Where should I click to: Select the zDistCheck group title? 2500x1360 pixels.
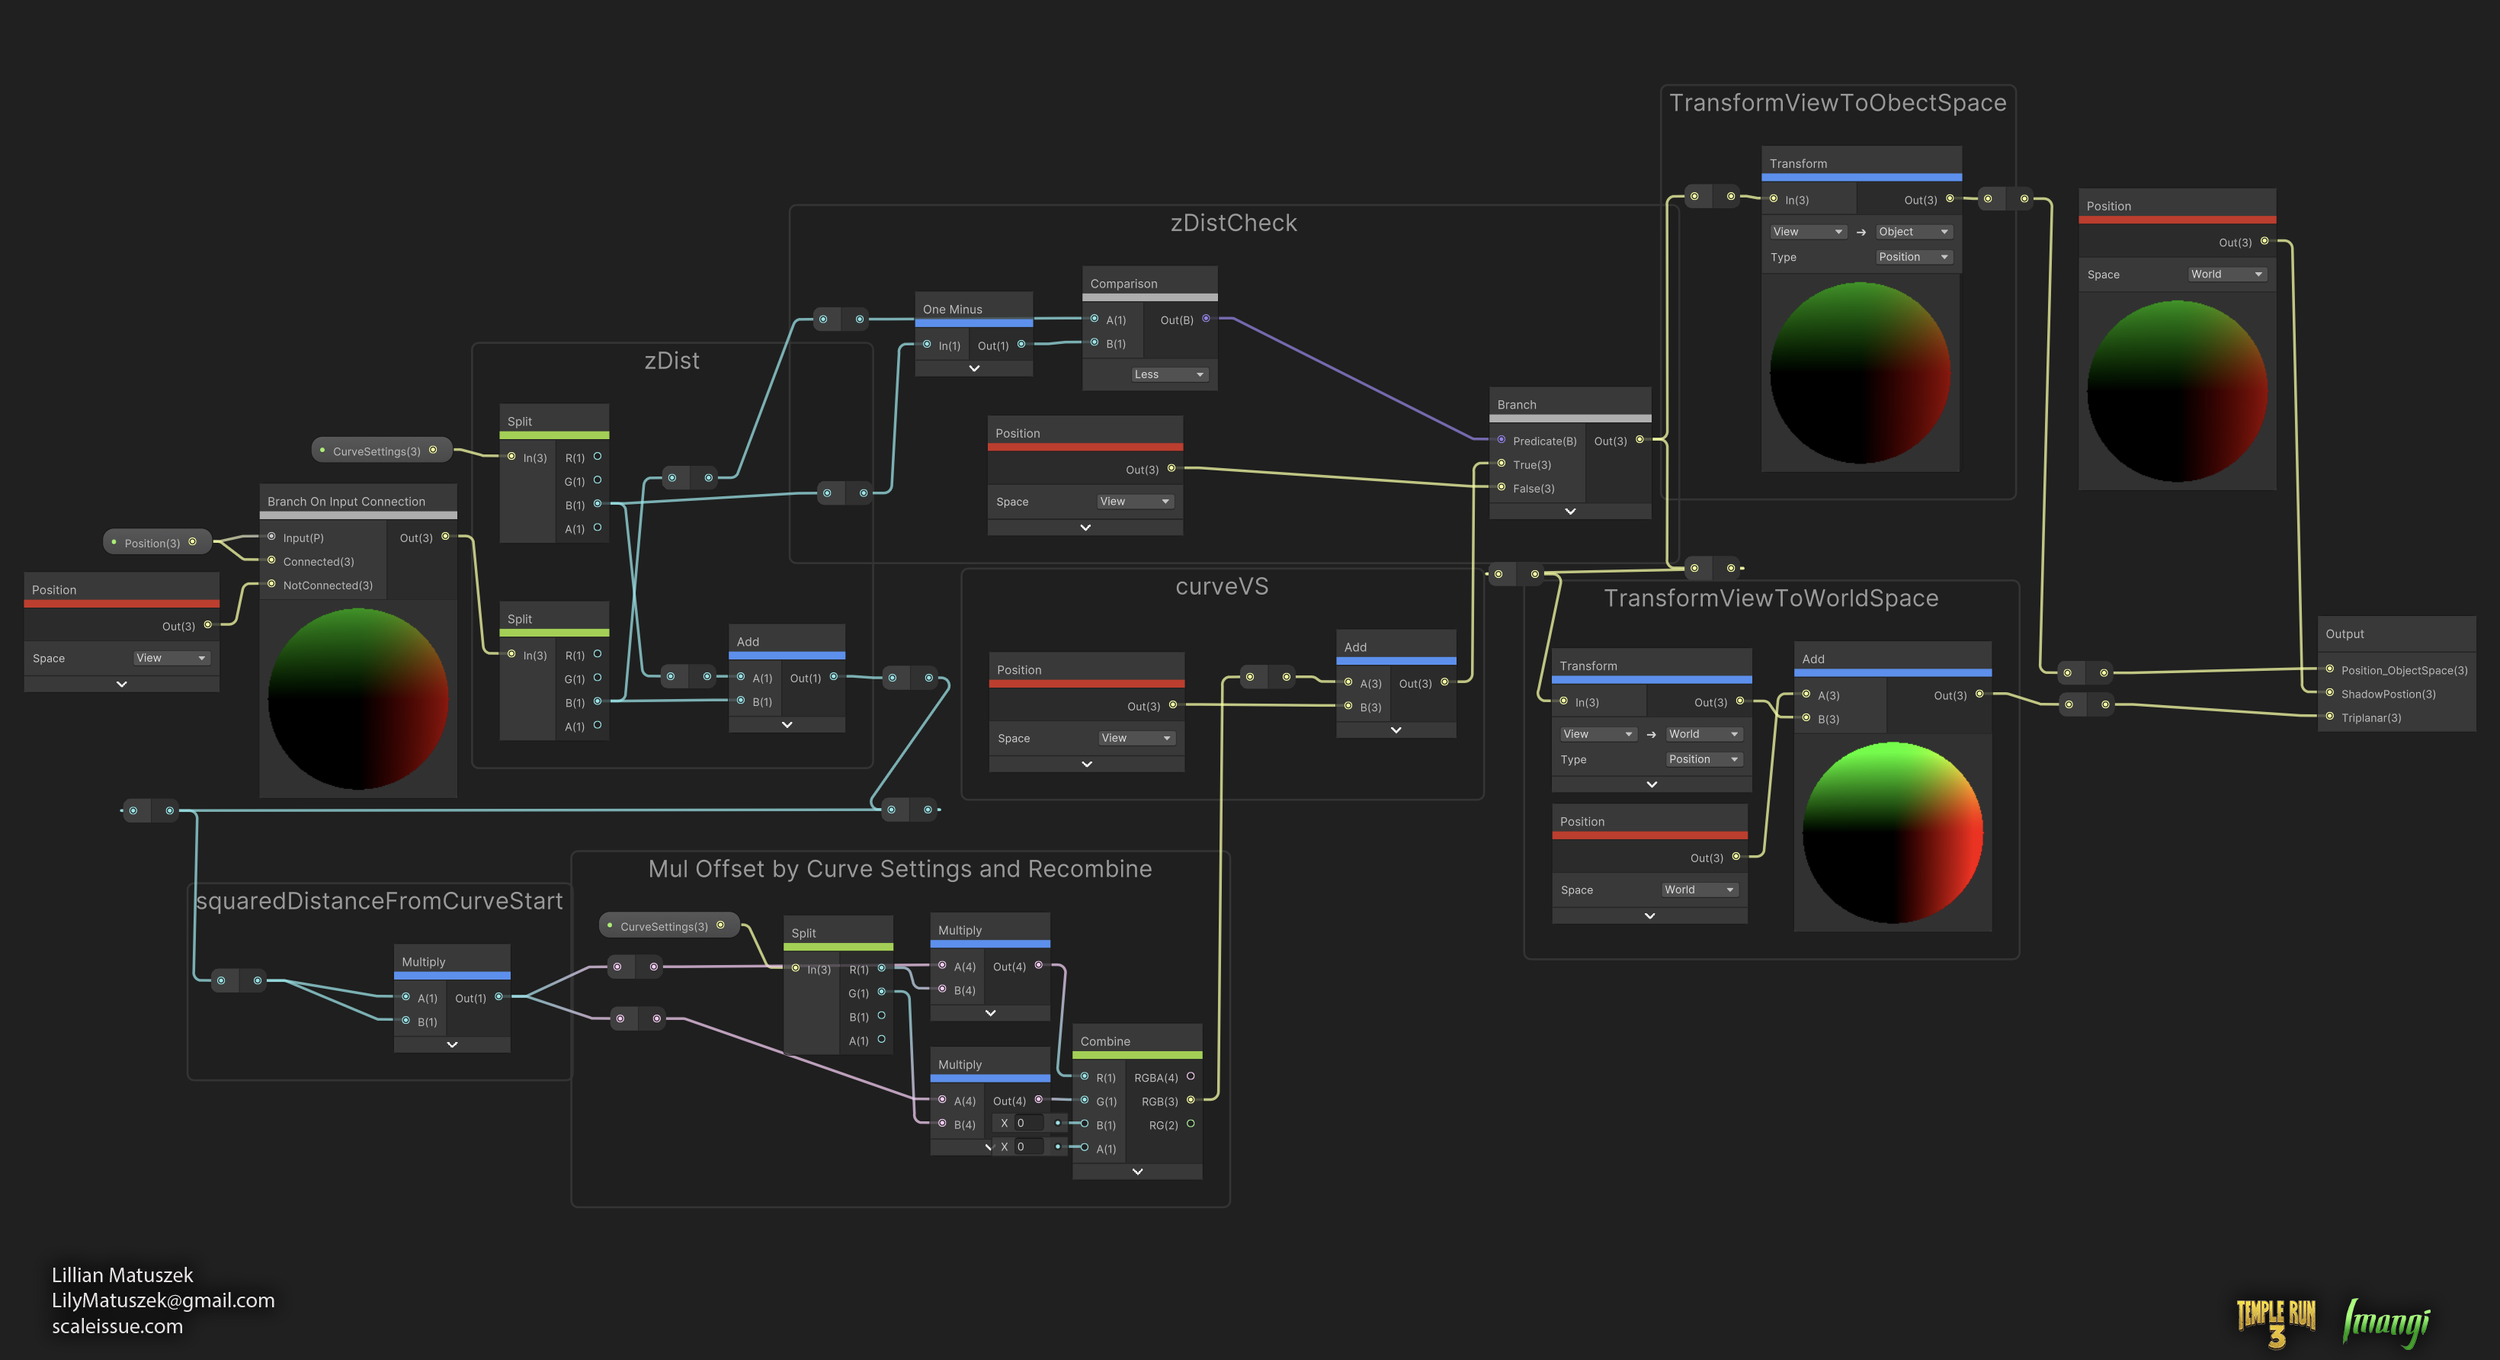coord(1233,223)
